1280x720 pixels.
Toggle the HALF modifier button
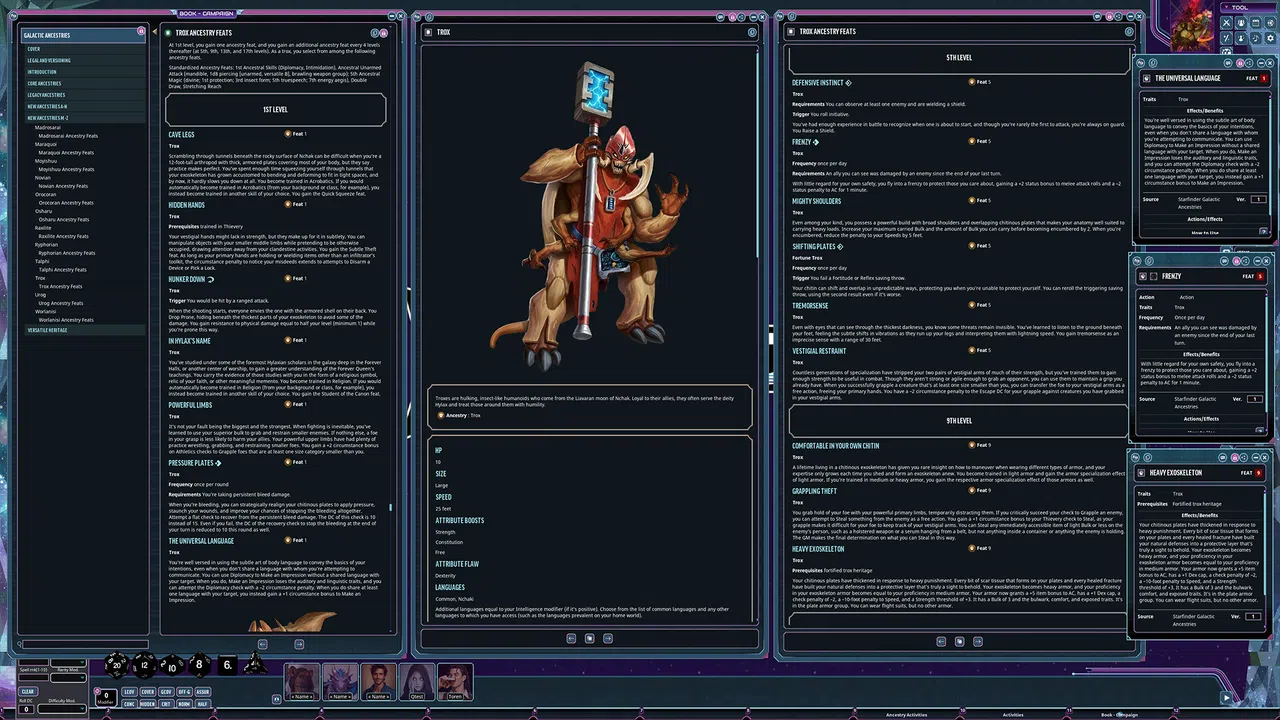point(203,704)
